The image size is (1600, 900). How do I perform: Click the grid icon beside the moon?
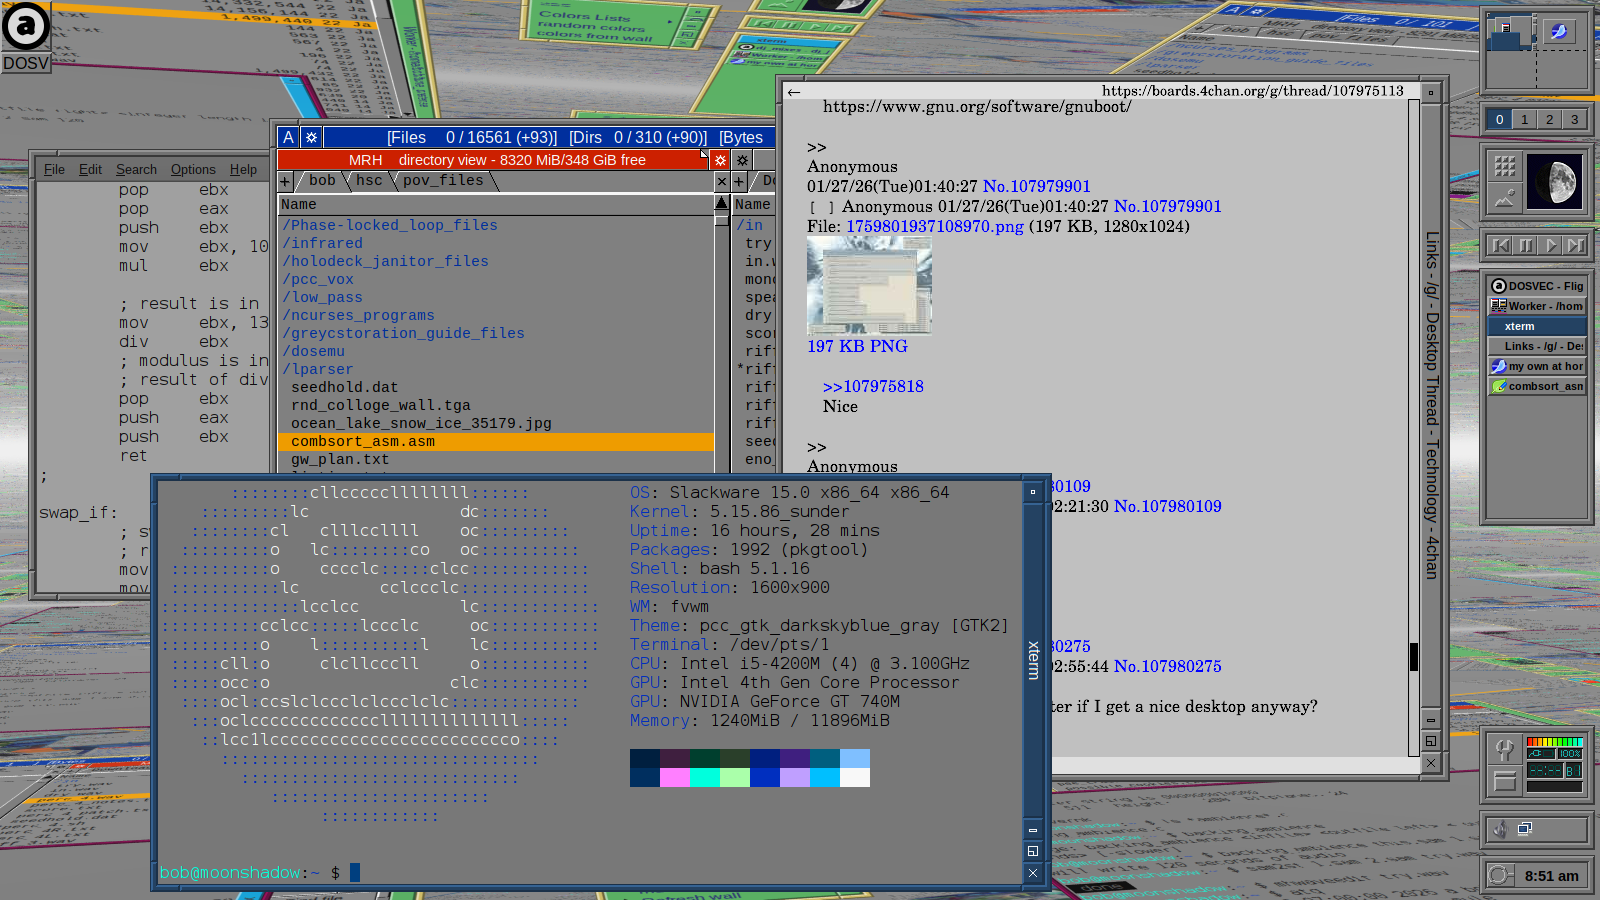[x=1504, y=166]
